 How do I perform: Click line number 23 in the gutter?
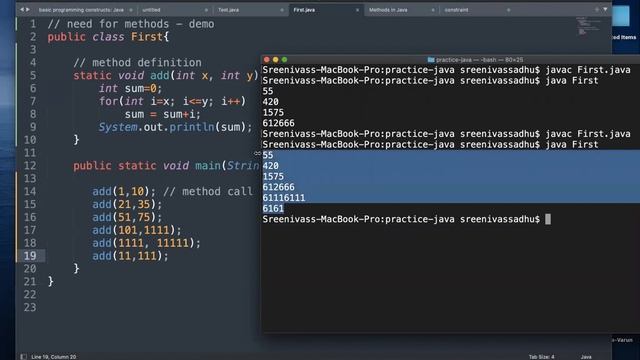30,307
